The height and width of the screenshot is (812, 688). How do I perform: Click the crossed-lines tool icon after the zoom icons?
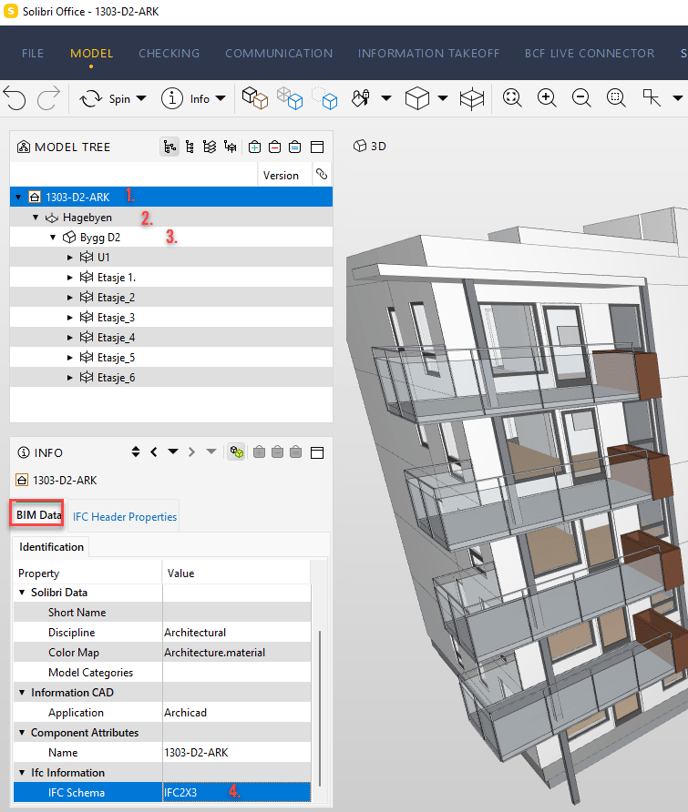point(651,97)
